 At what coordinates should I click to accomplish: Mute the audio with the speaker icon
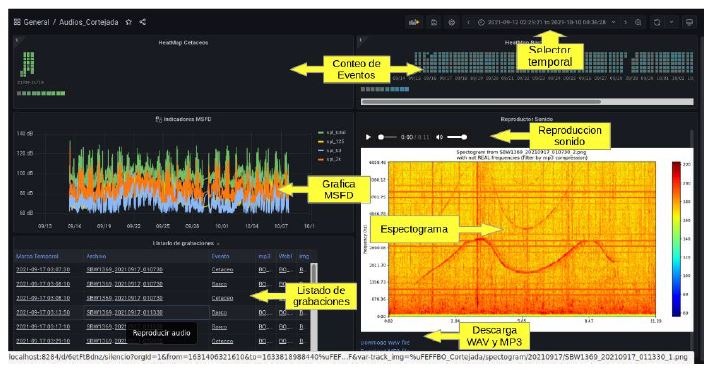439,137
